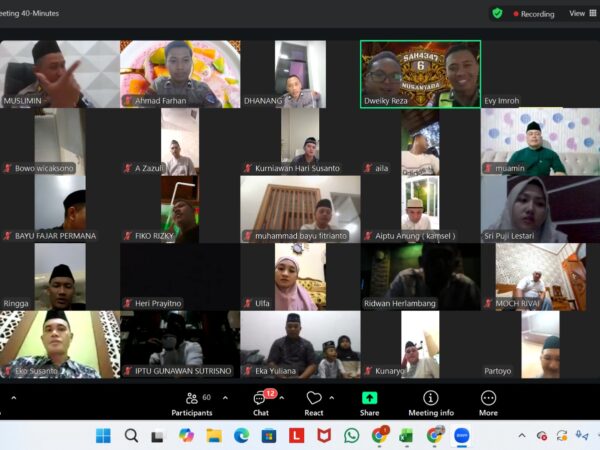The height and width of the screenshot is (450, 600).
Task: Select Dweiky Reza's highlighted video tile
Action: pos(420,73)
